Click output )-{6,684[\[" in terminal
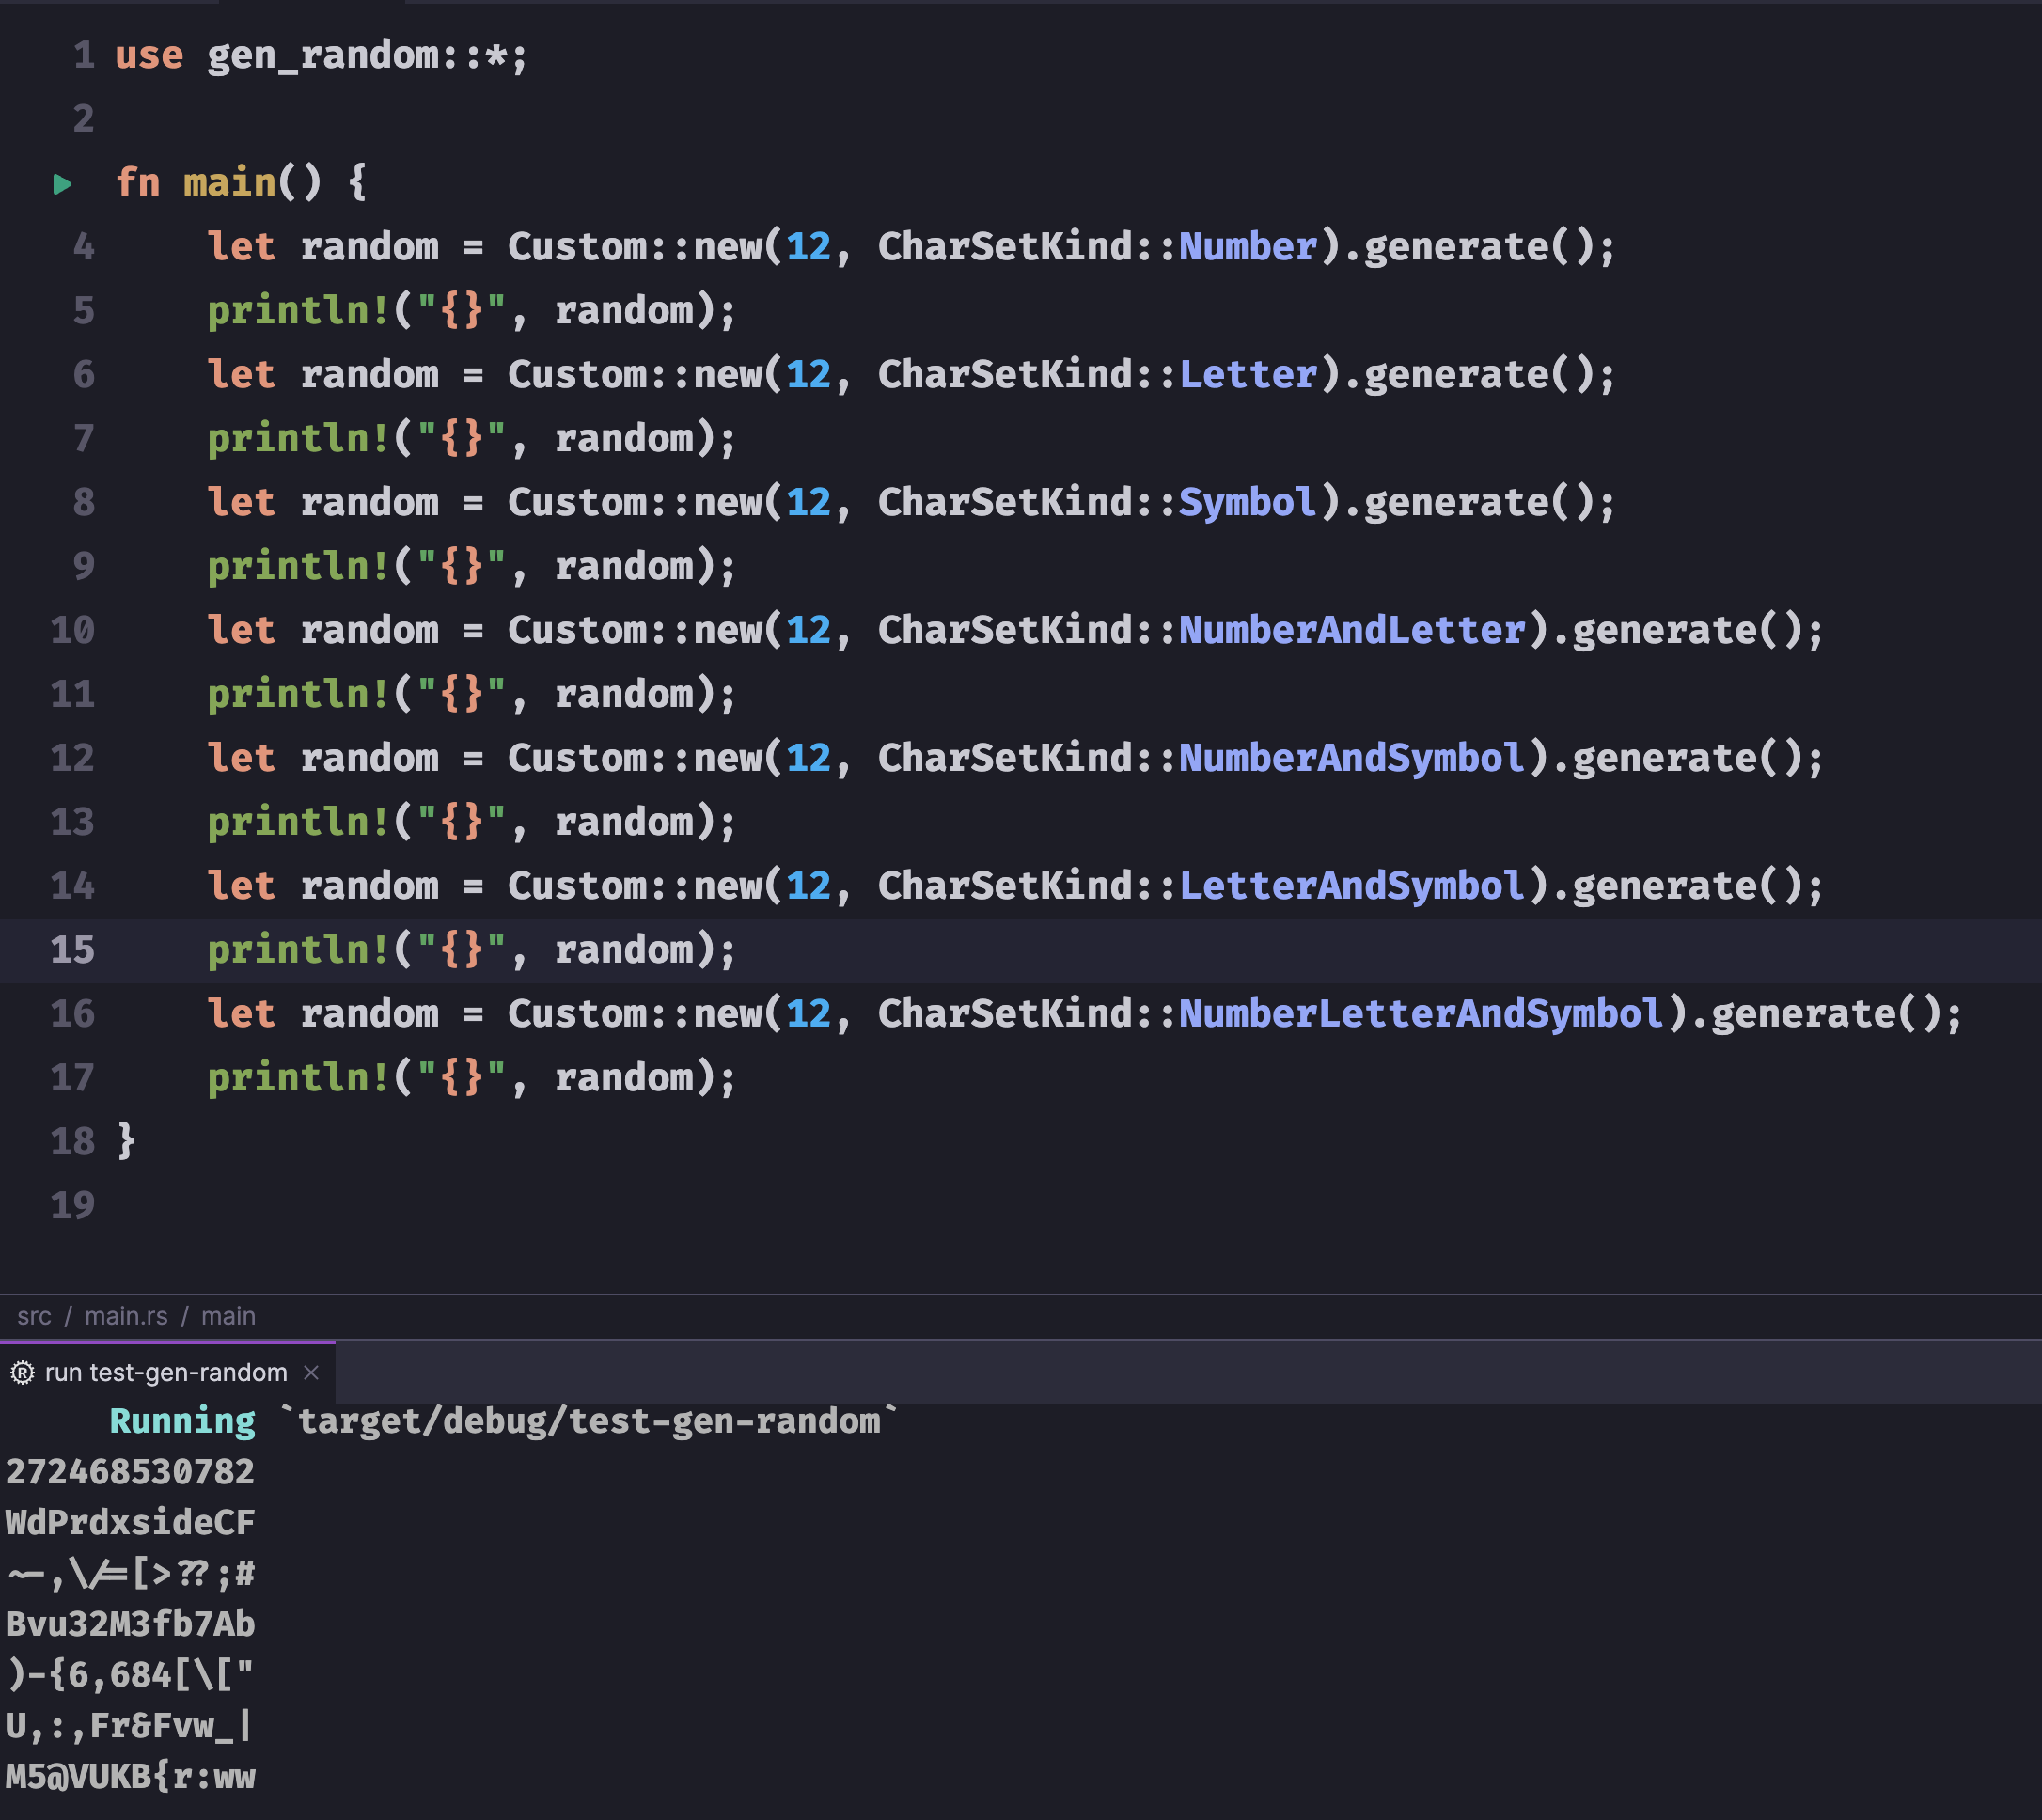Viewport: 2042px width, 1820px height. point(130,1675)
